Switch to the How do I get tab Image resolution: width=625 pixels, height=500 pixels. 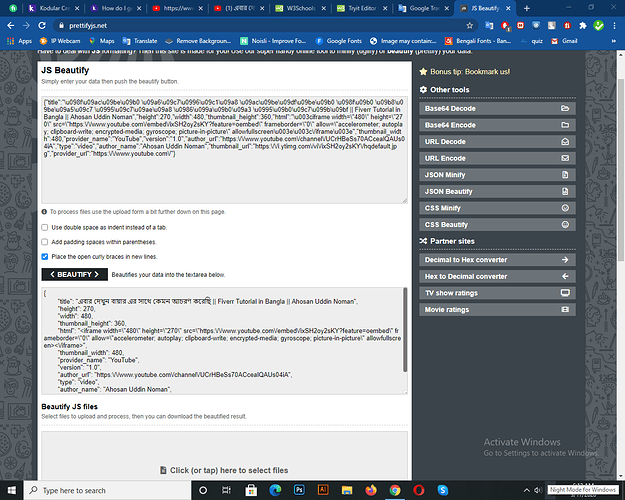point(116,8)
